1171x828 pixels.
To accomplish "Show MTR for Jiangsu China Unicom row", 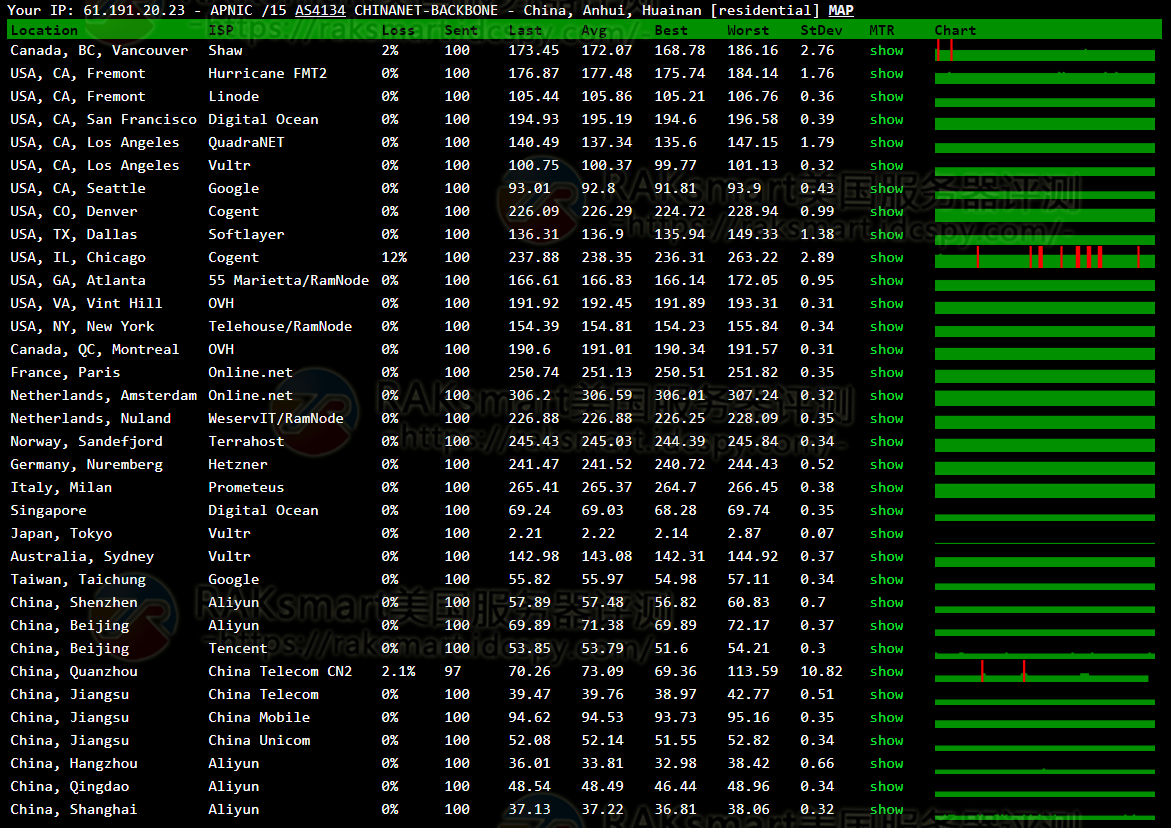I will [x=886, y=741].
